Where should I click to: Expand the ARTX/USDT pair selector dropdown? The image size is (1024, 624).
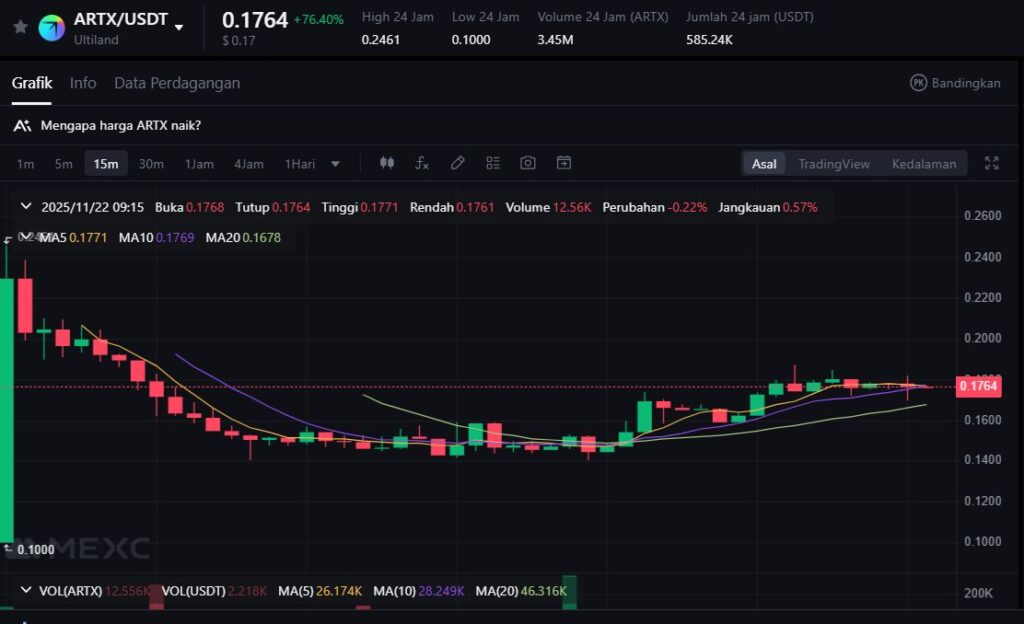179,27
